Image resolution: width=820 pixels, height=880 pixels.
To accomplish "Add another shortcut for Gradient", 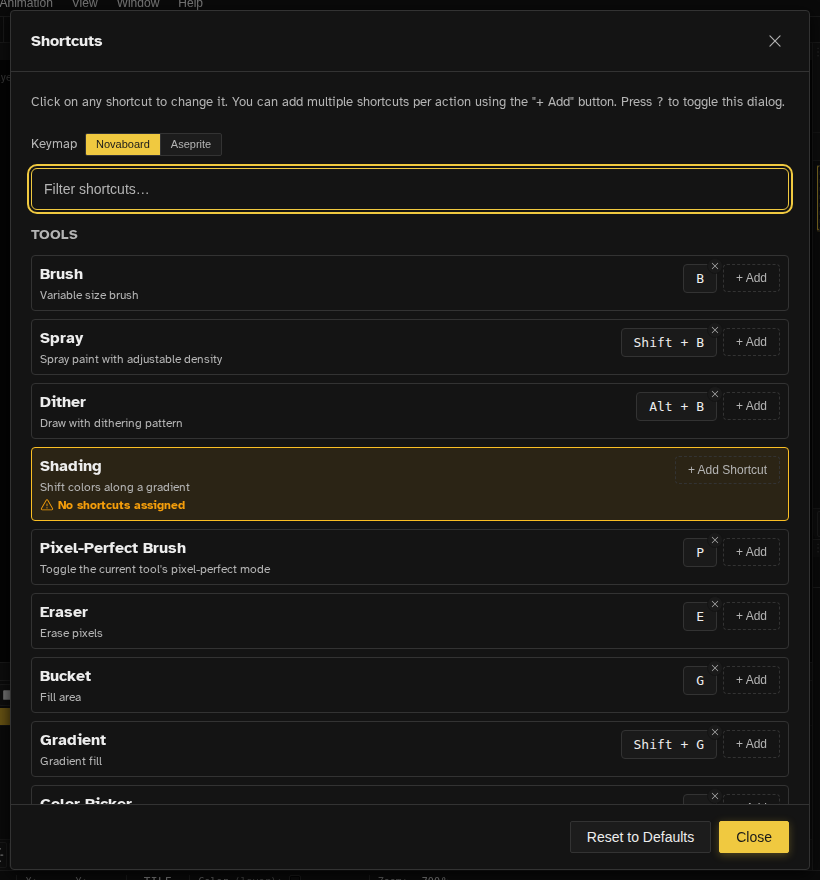I will tap(751, 744).
